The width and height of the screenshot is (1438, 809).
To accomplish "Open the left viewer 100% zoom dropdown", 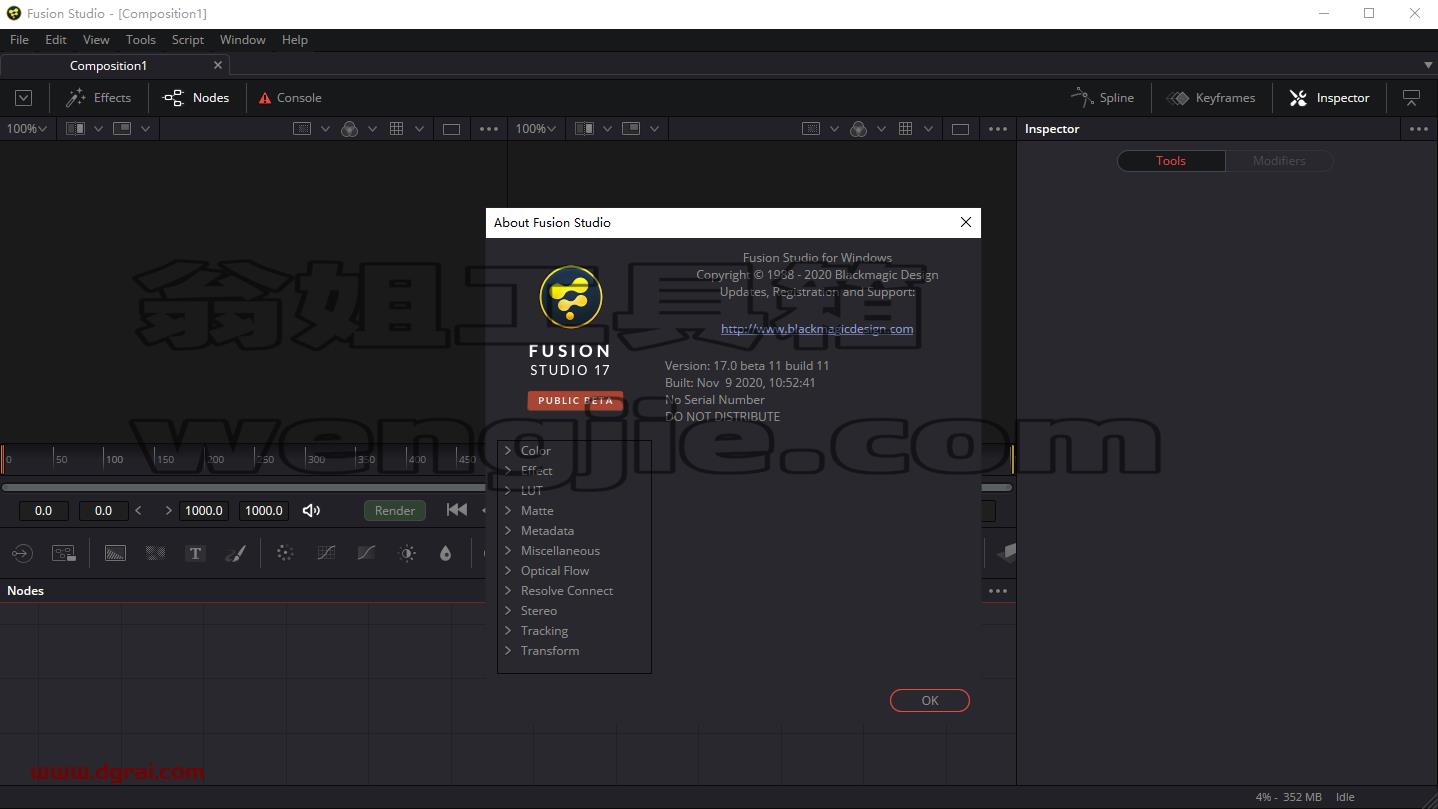I will coord(26,128).
